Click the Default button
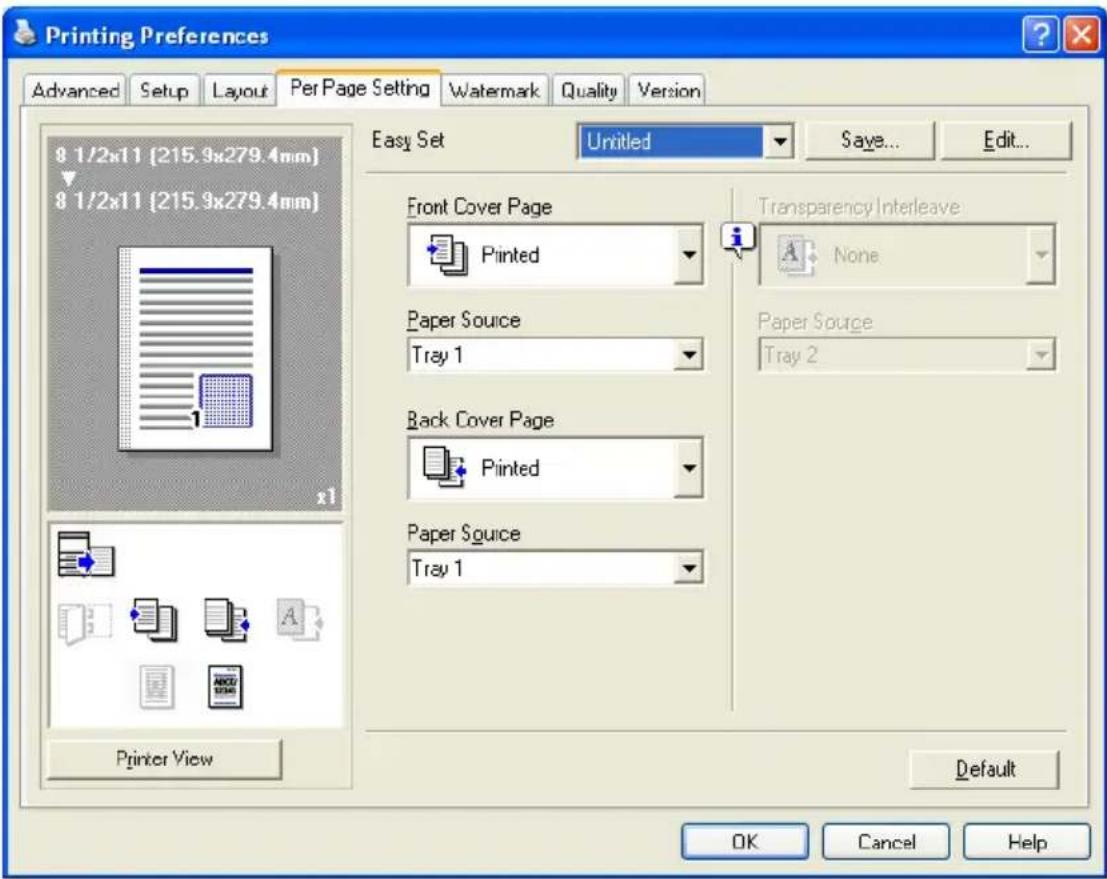Screen dimensions: 1107x879 (985, 769)
